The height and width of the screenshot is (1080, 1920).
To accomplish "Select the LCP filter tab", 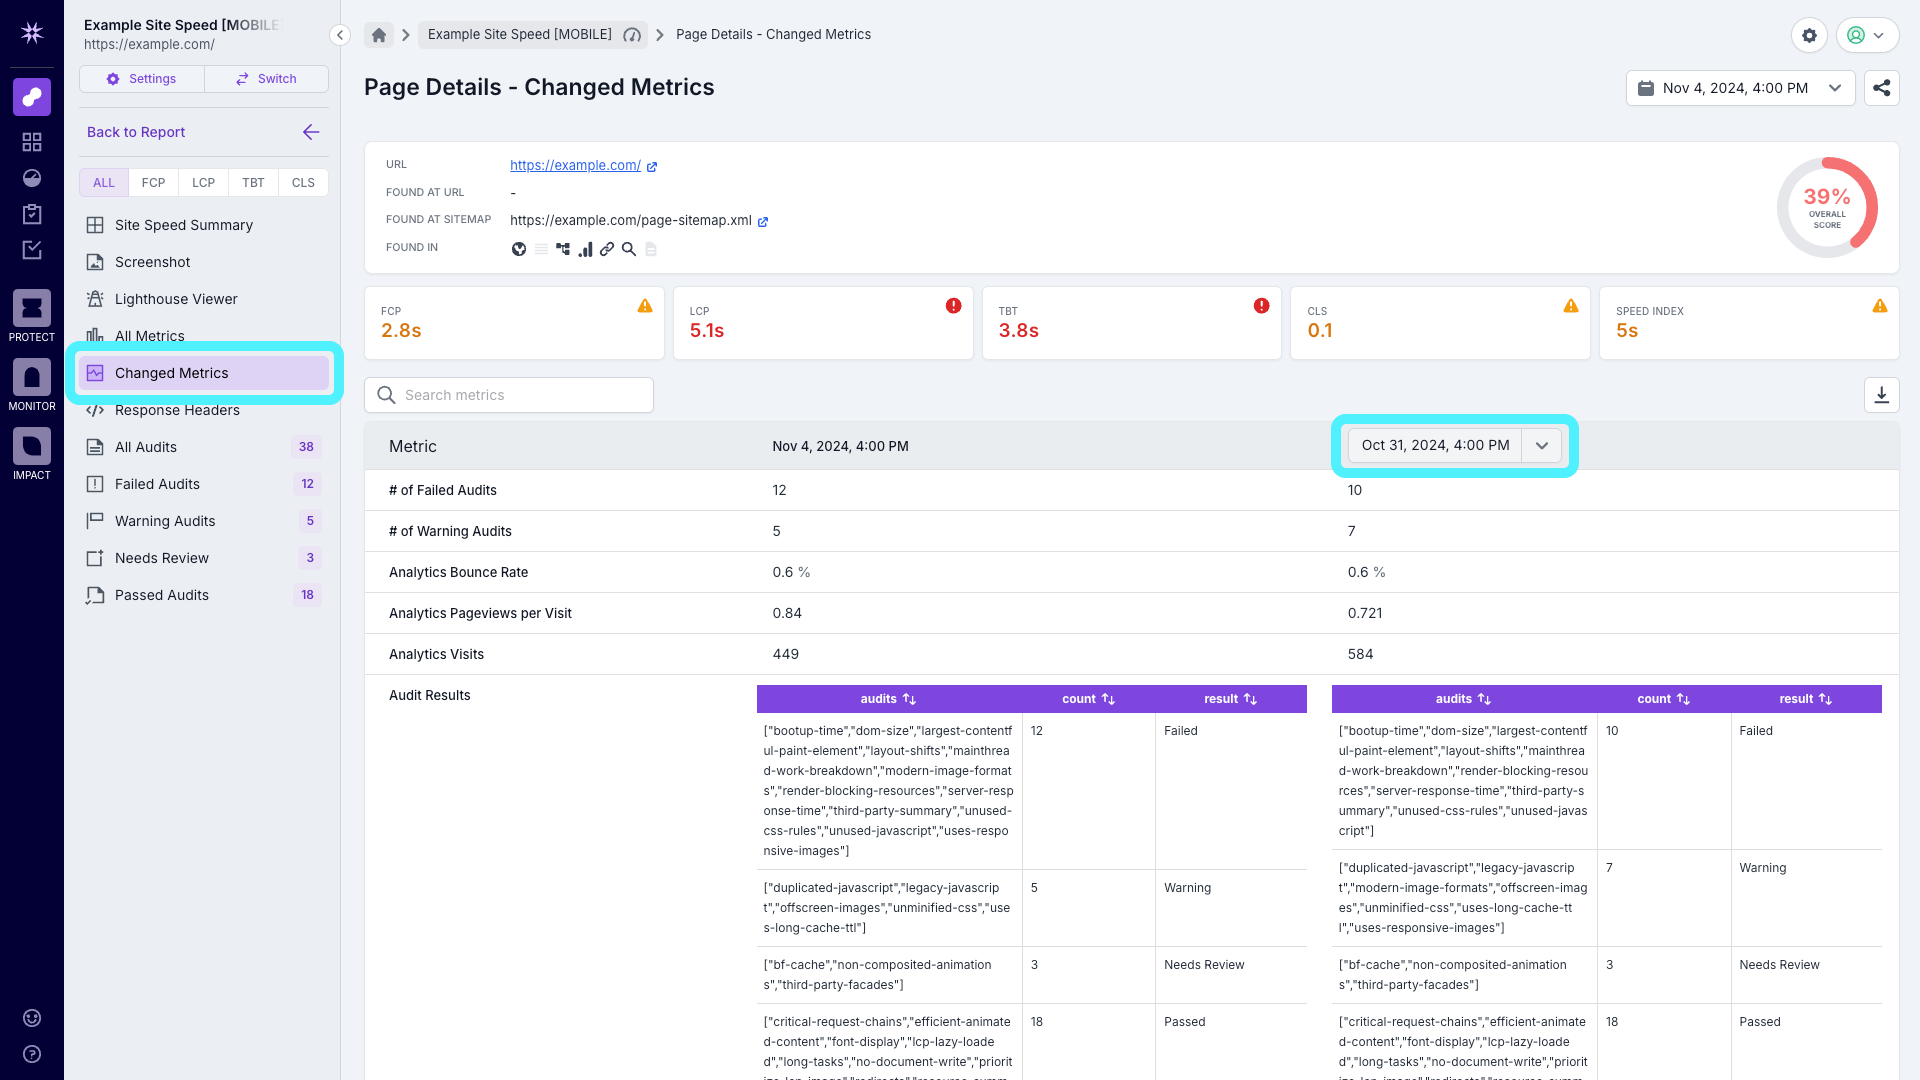I will click(x=203, y=183).
